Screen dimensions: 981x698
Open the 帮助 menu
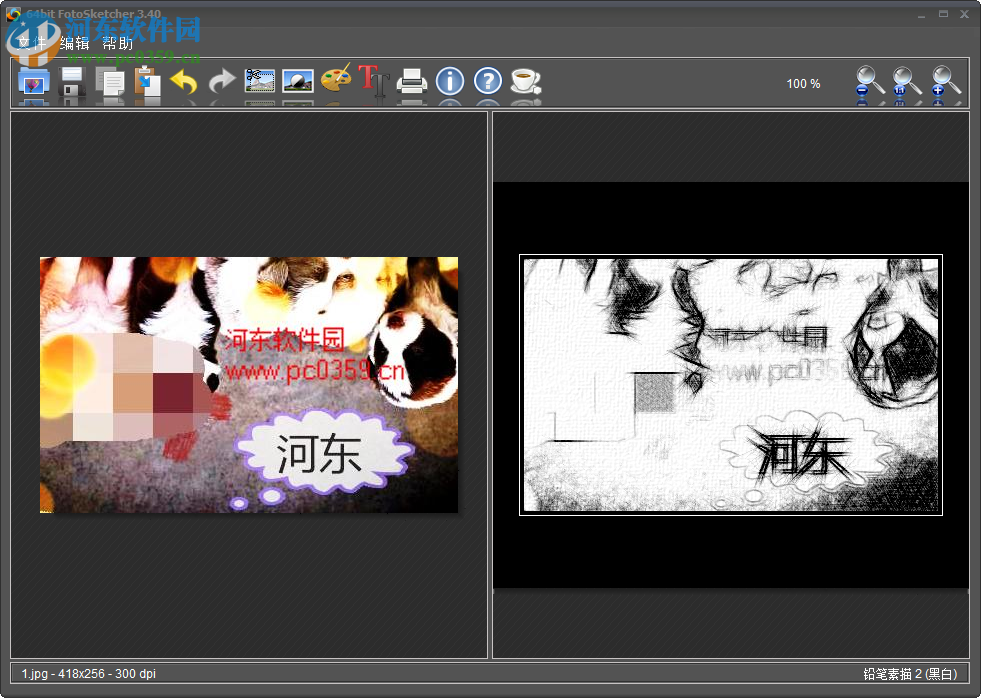pyautogui.click(x=113, y=43)
